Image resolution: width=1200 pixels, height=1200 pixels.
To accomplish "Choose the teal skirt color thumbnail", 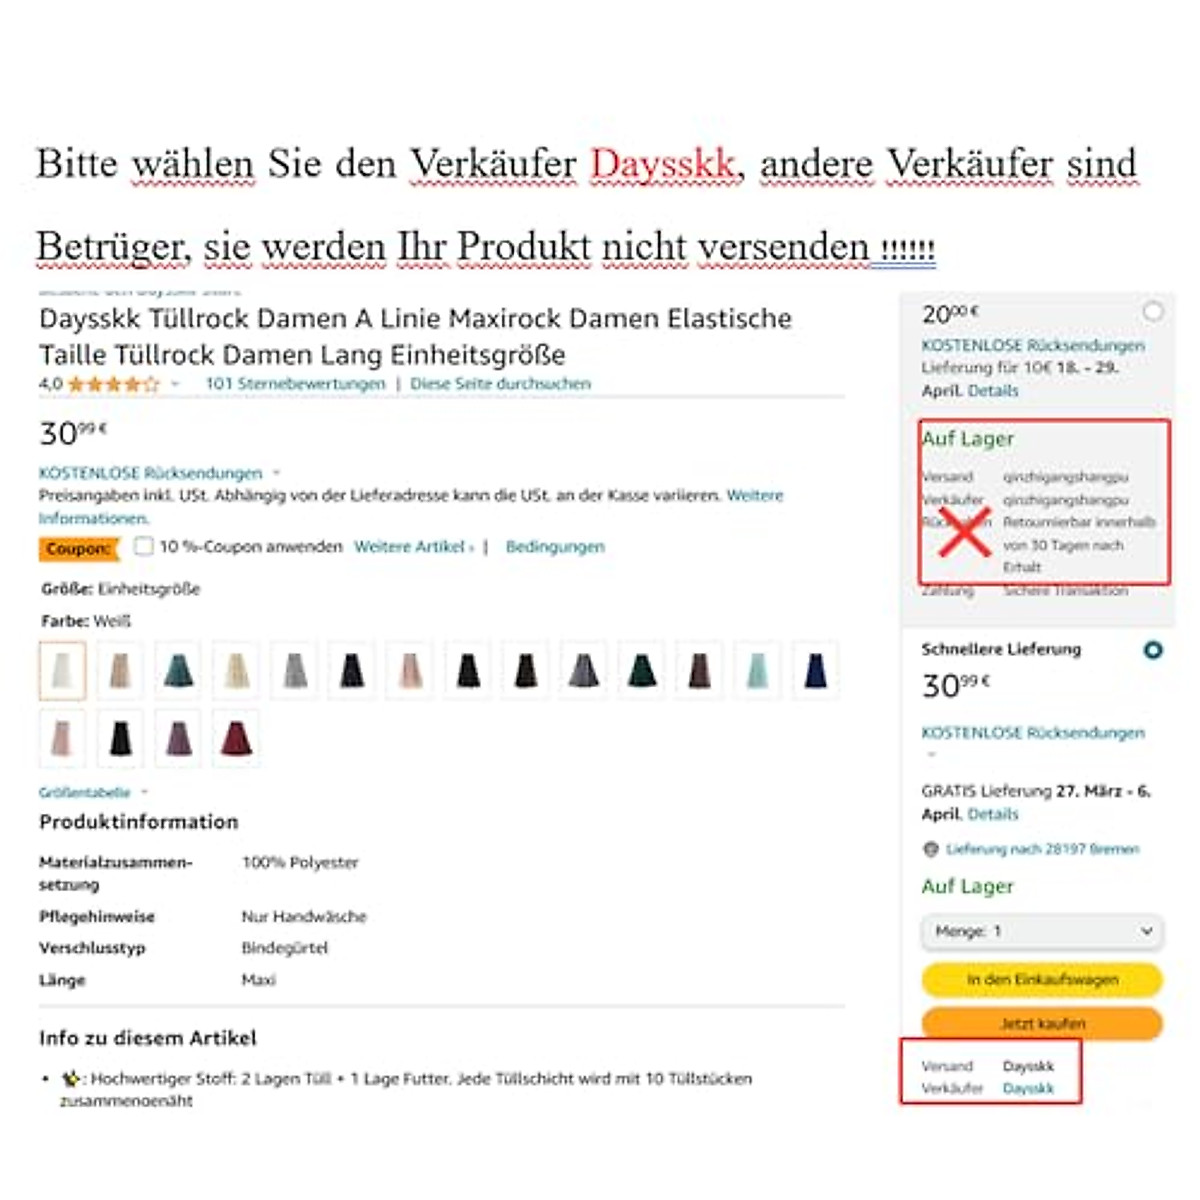I will tap(179, 670).
